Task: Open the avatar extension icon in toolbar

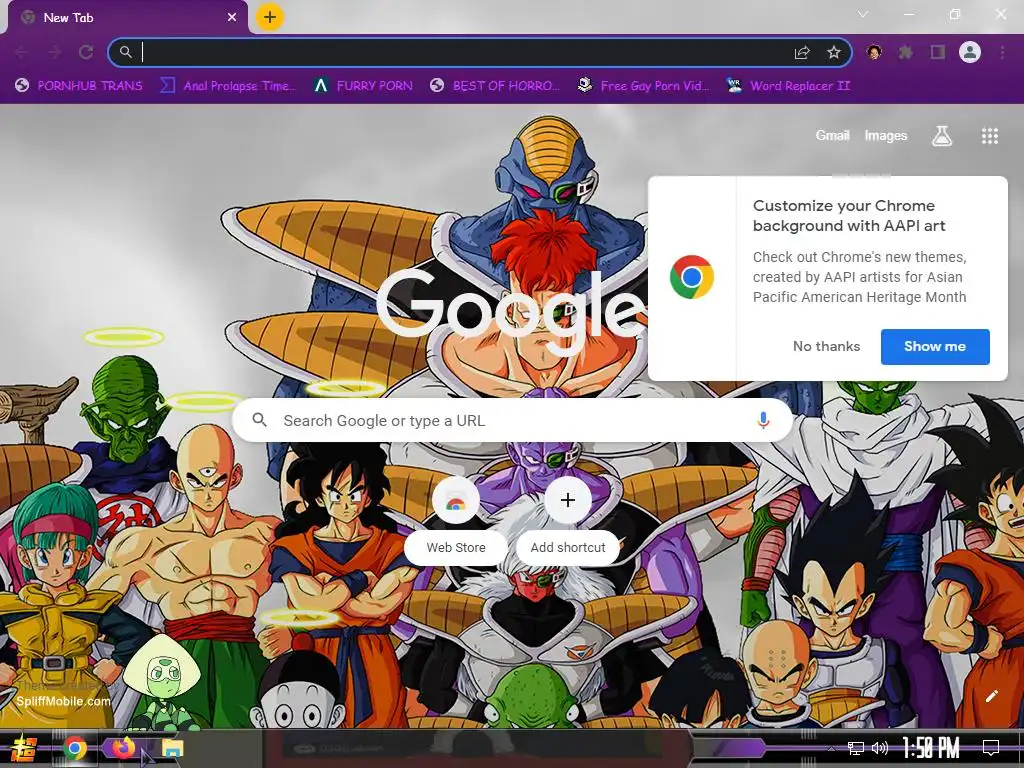Action: (874, 52)
